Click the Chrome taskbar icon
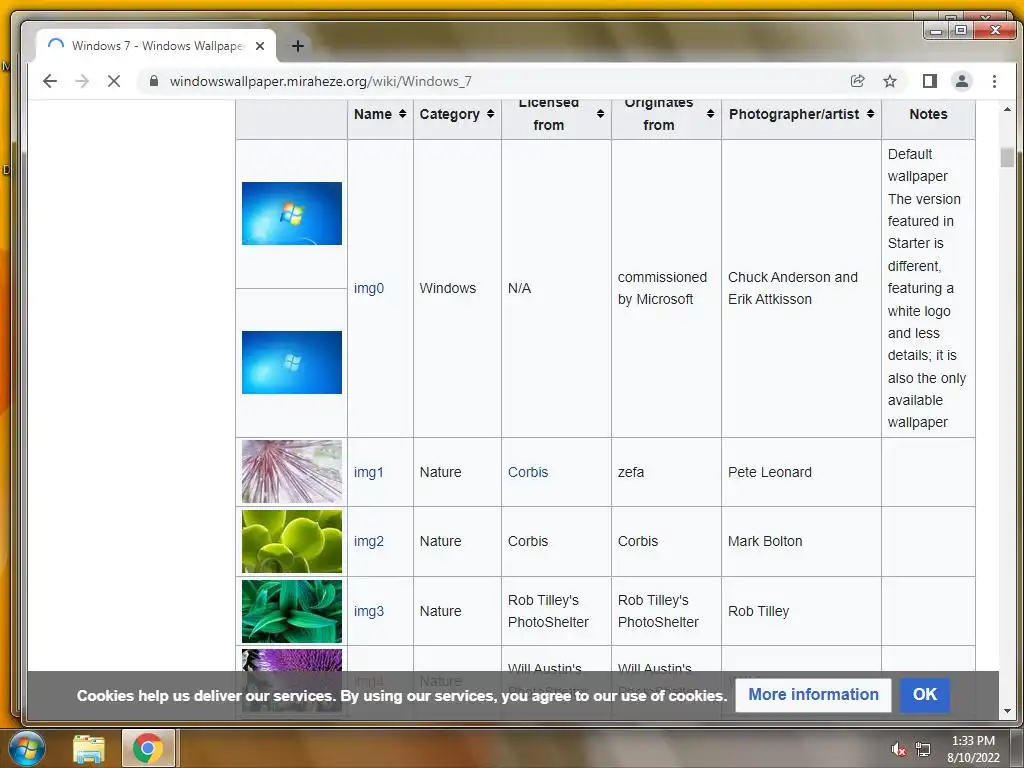 point(148,748)
